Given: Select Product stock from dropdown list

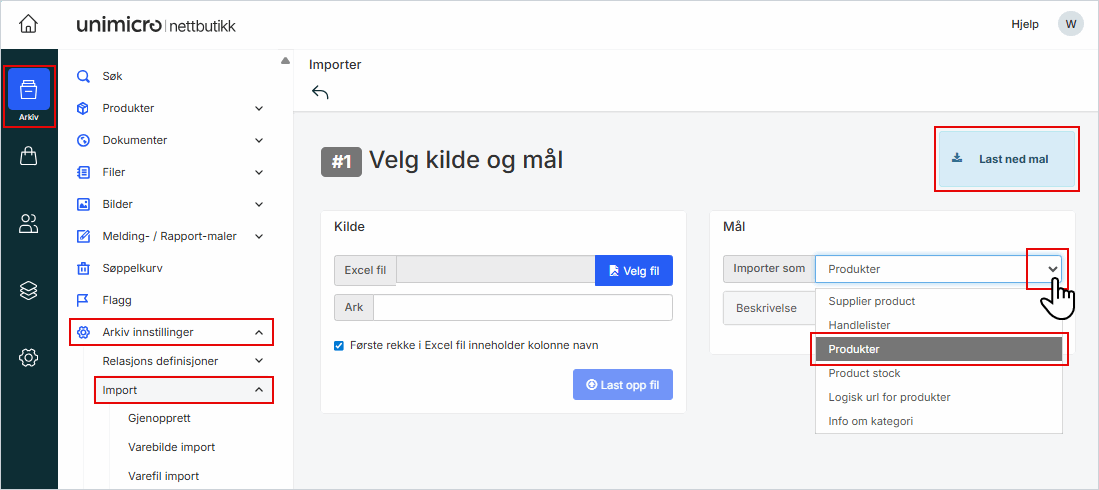Looking at the screenshot, I should [x=864, y=373].
